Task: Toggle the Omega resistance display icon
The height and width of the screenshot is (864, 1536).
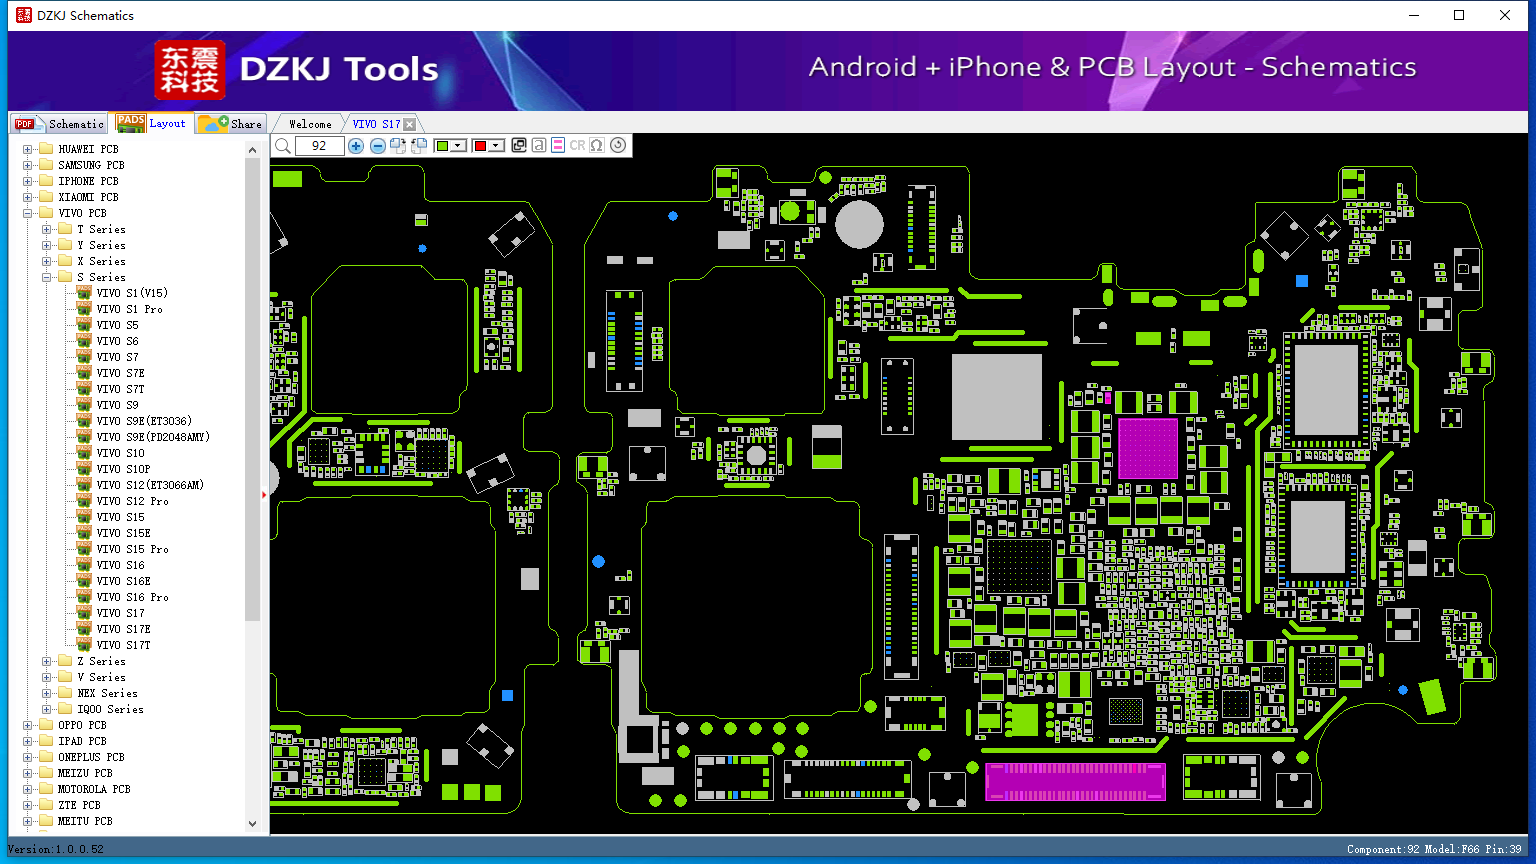Action: [597, 146]
